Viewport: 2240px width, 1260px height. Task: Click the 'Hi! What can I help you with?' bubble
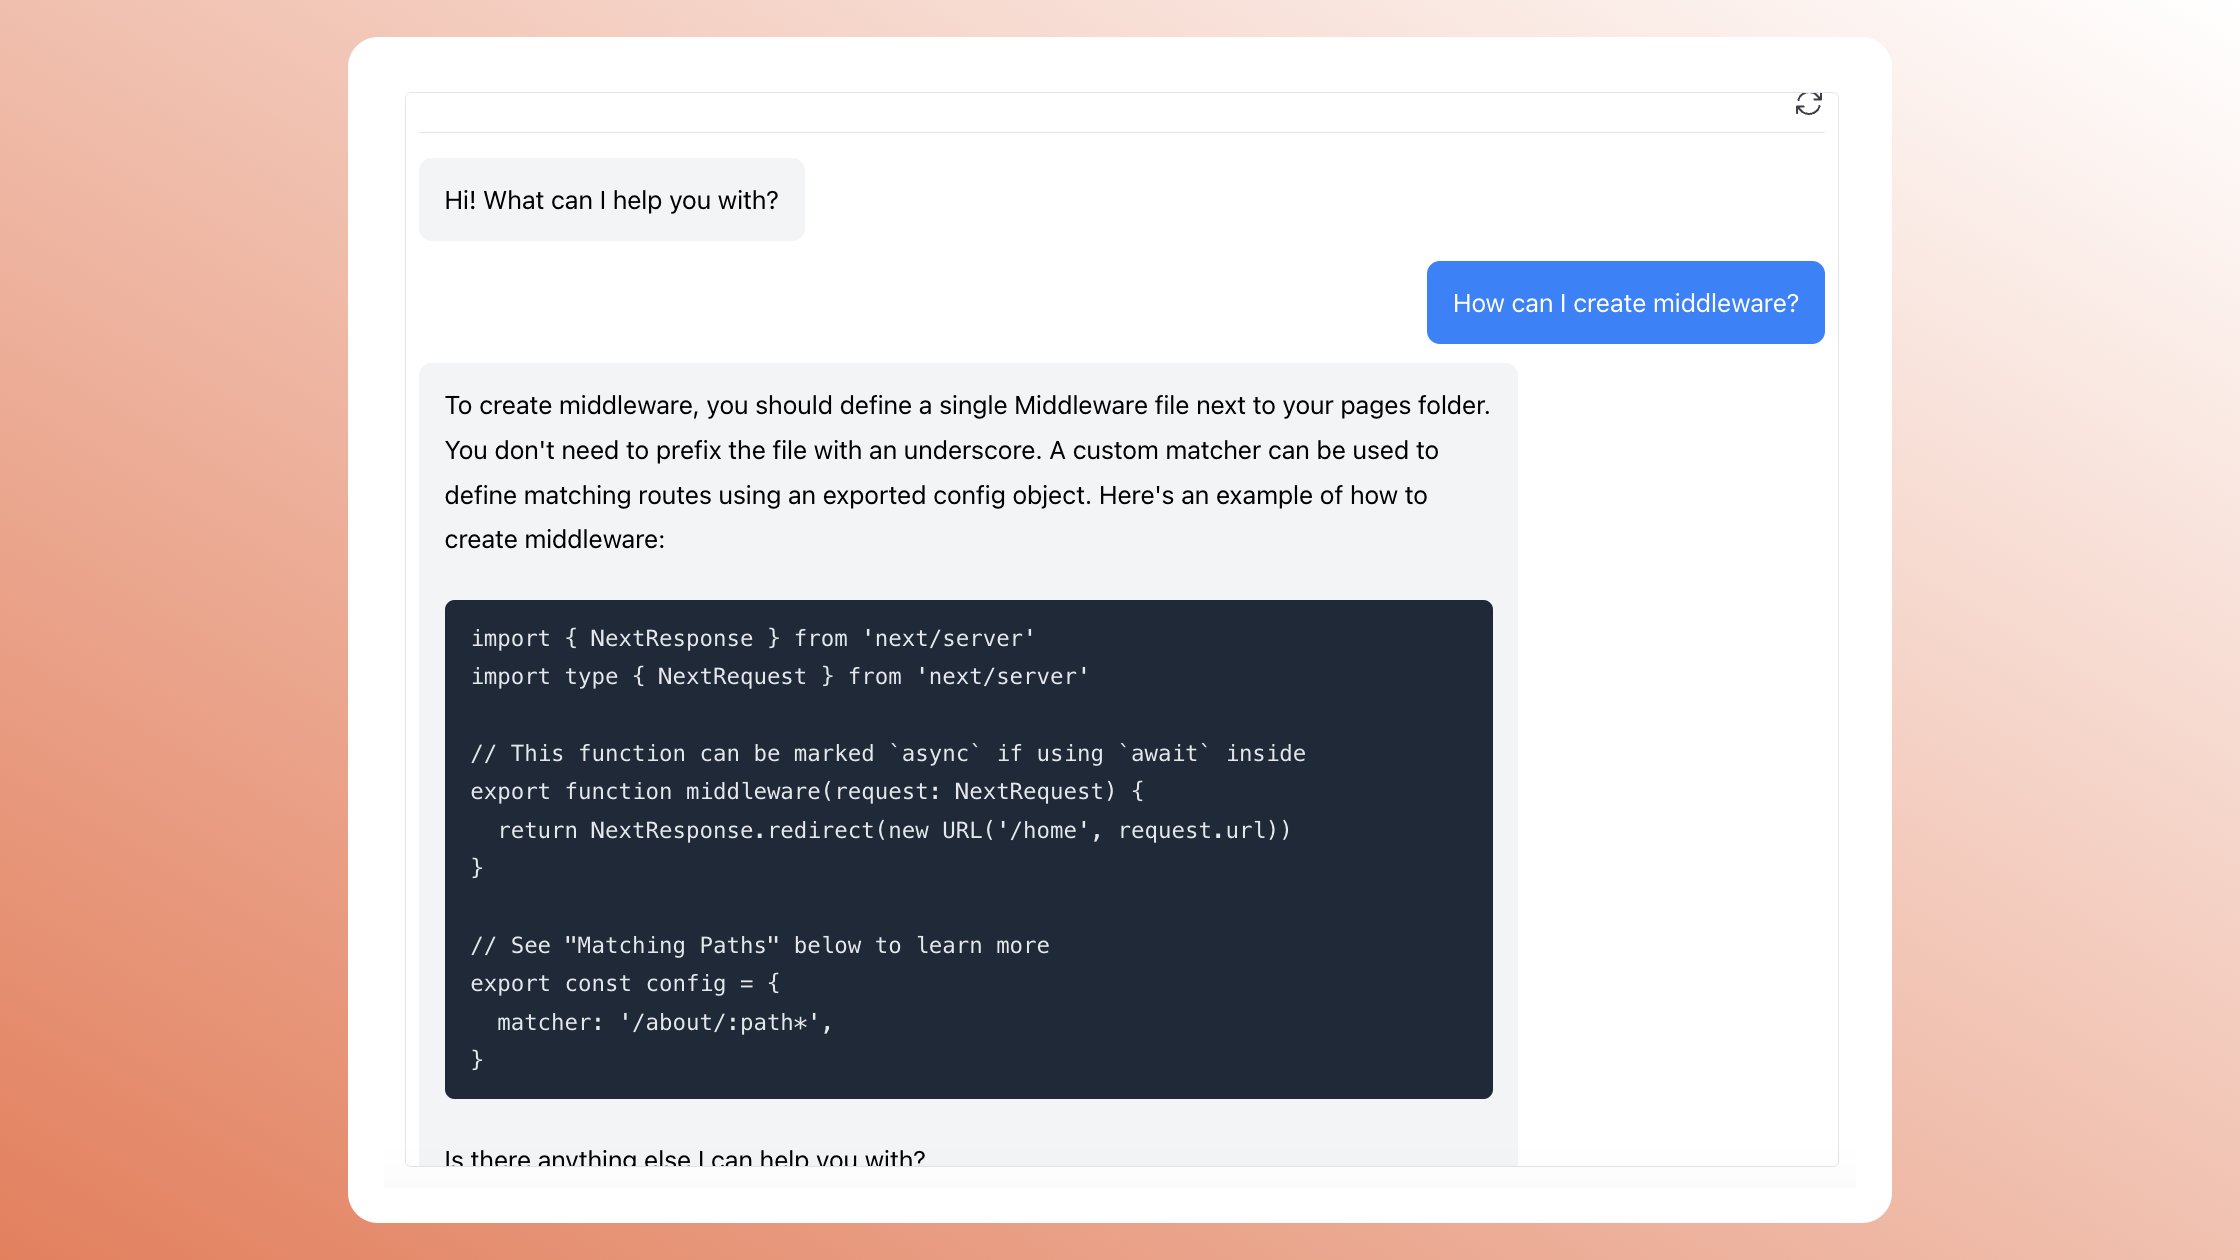(x=611, y=200)
